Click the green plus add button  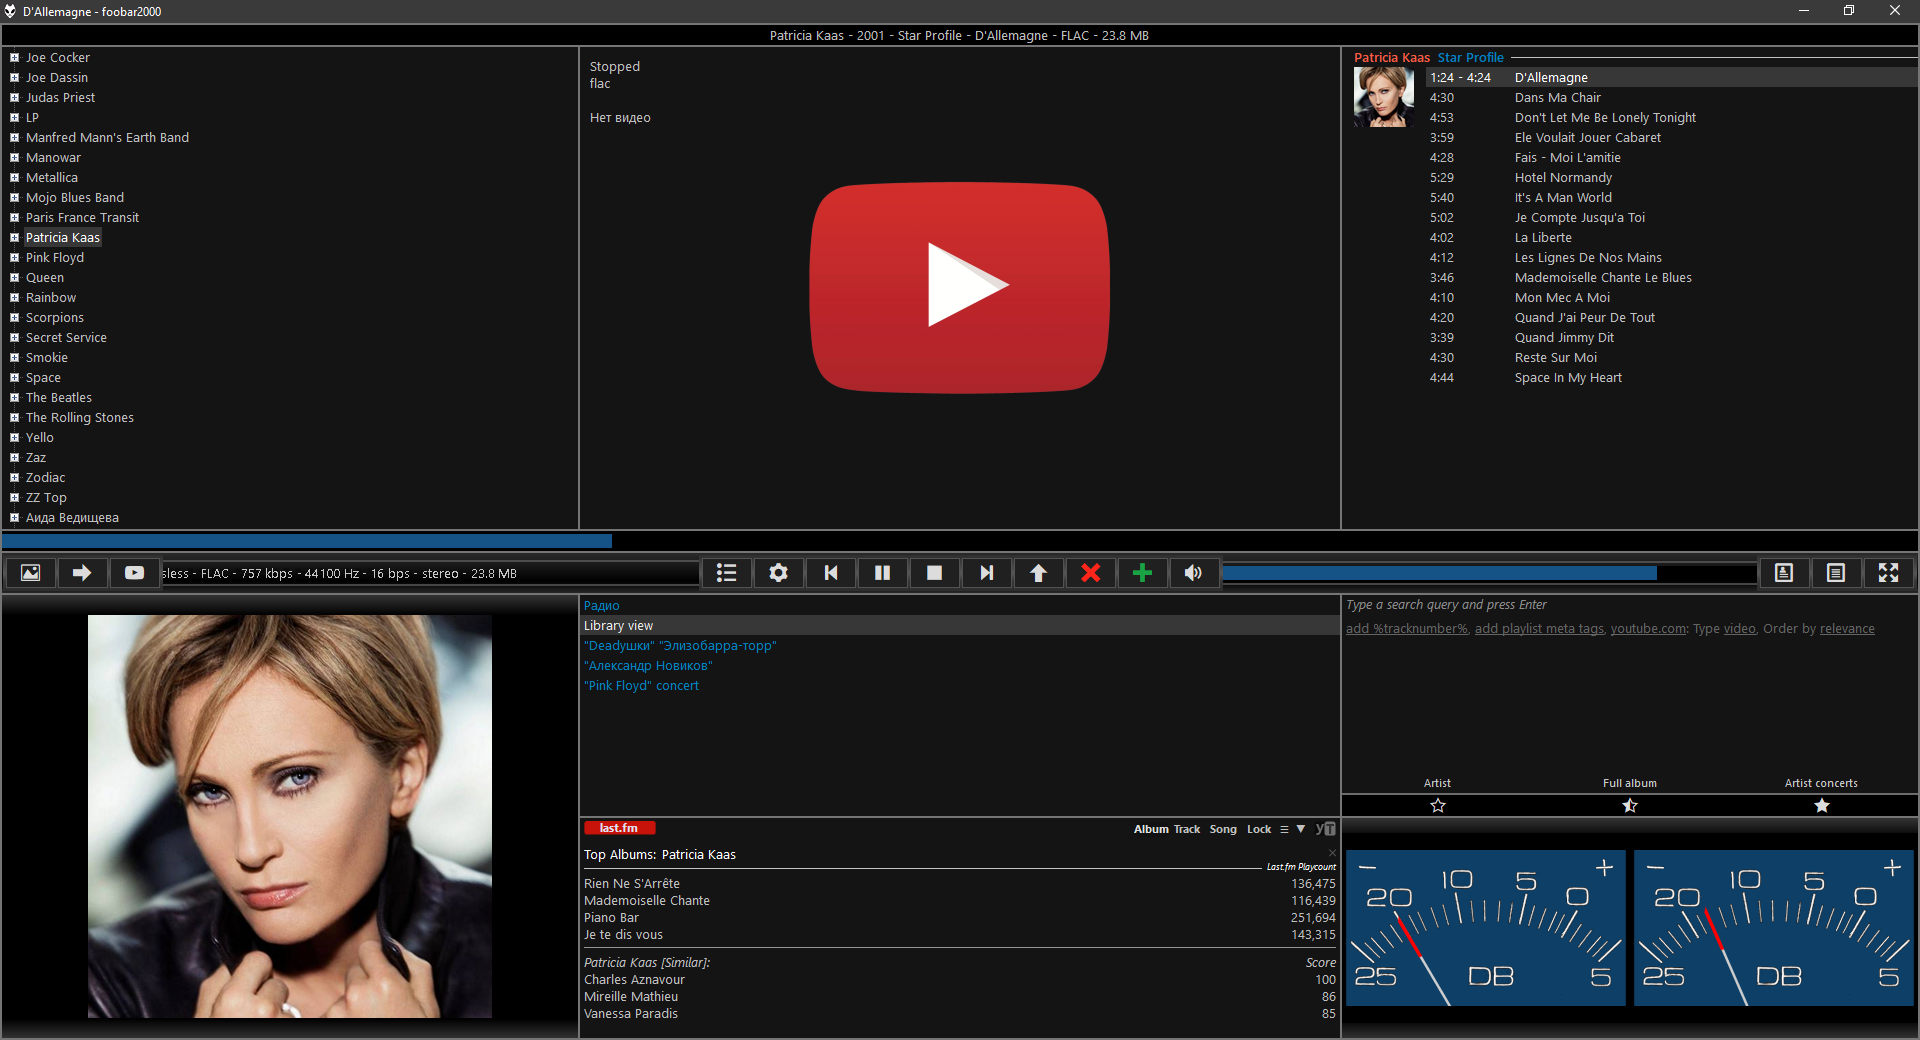tap(1142, 573)
